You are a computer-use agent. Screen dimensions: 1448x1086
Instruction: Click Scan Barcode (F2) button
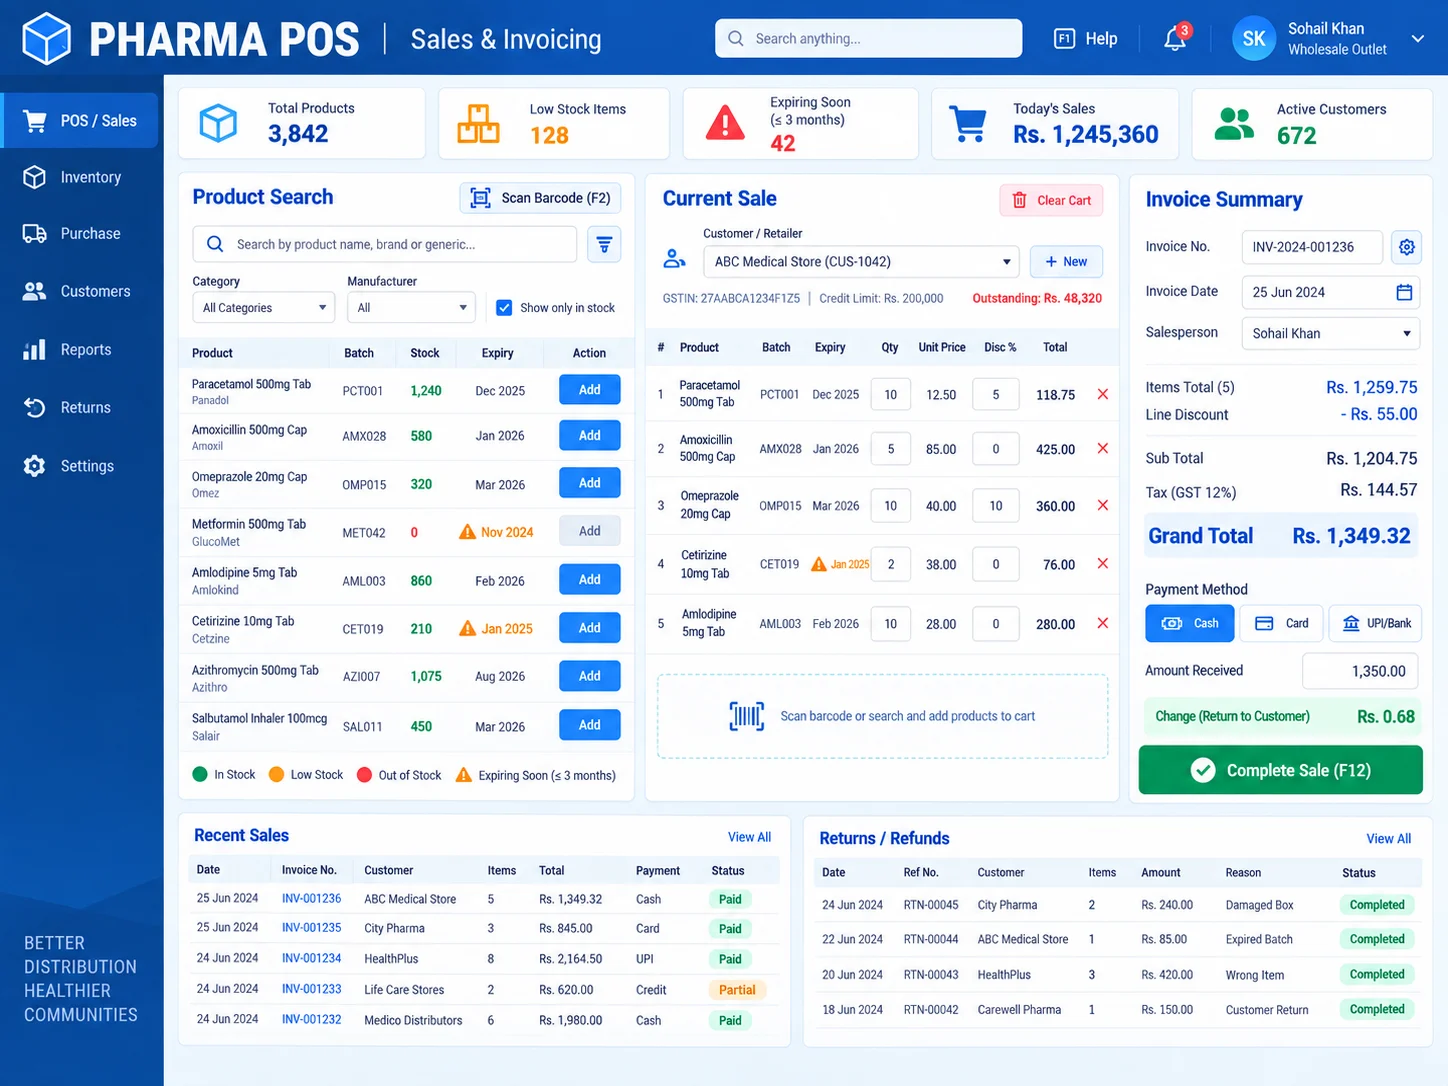[x=540, y=198]
